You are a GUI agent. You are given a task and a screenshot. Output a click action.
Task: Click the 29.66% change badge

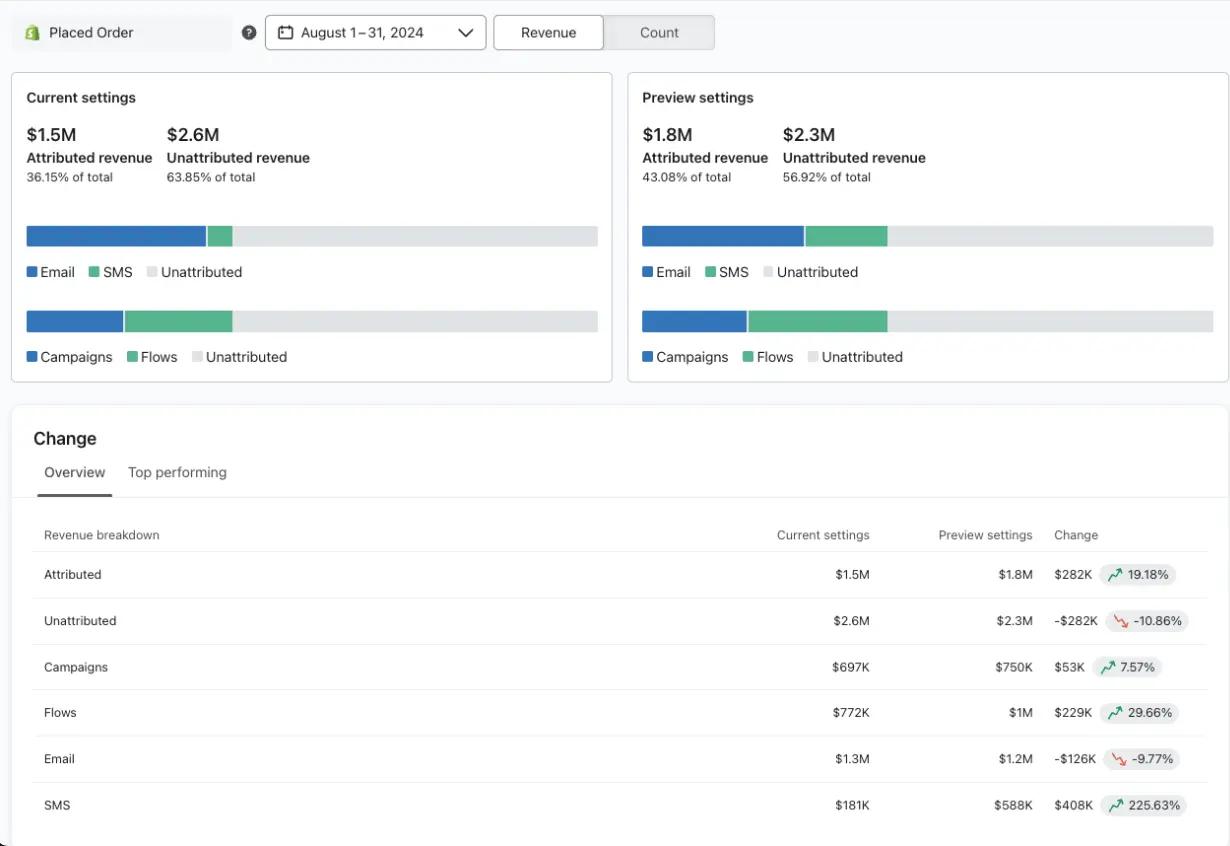[1139, 713]
